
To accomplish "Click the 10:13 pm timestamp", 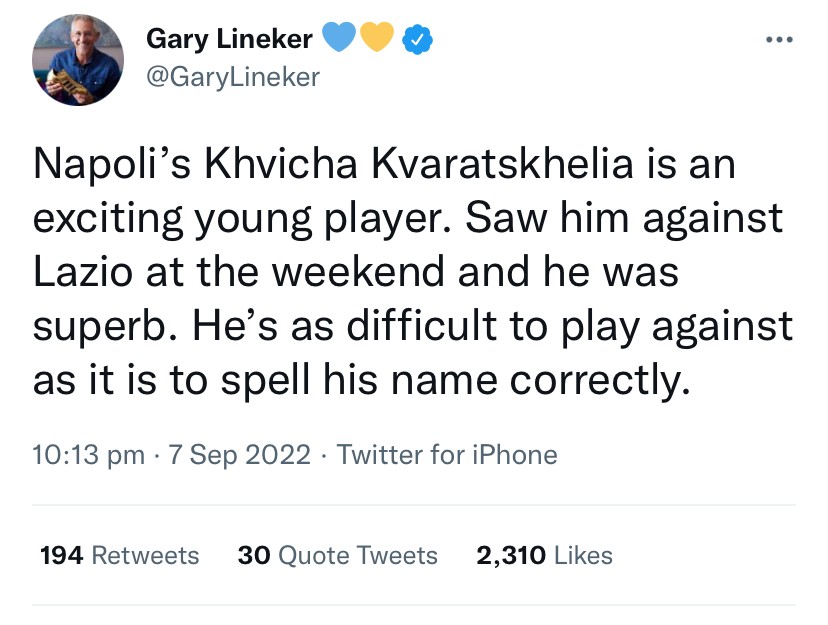I will point(89,455).
